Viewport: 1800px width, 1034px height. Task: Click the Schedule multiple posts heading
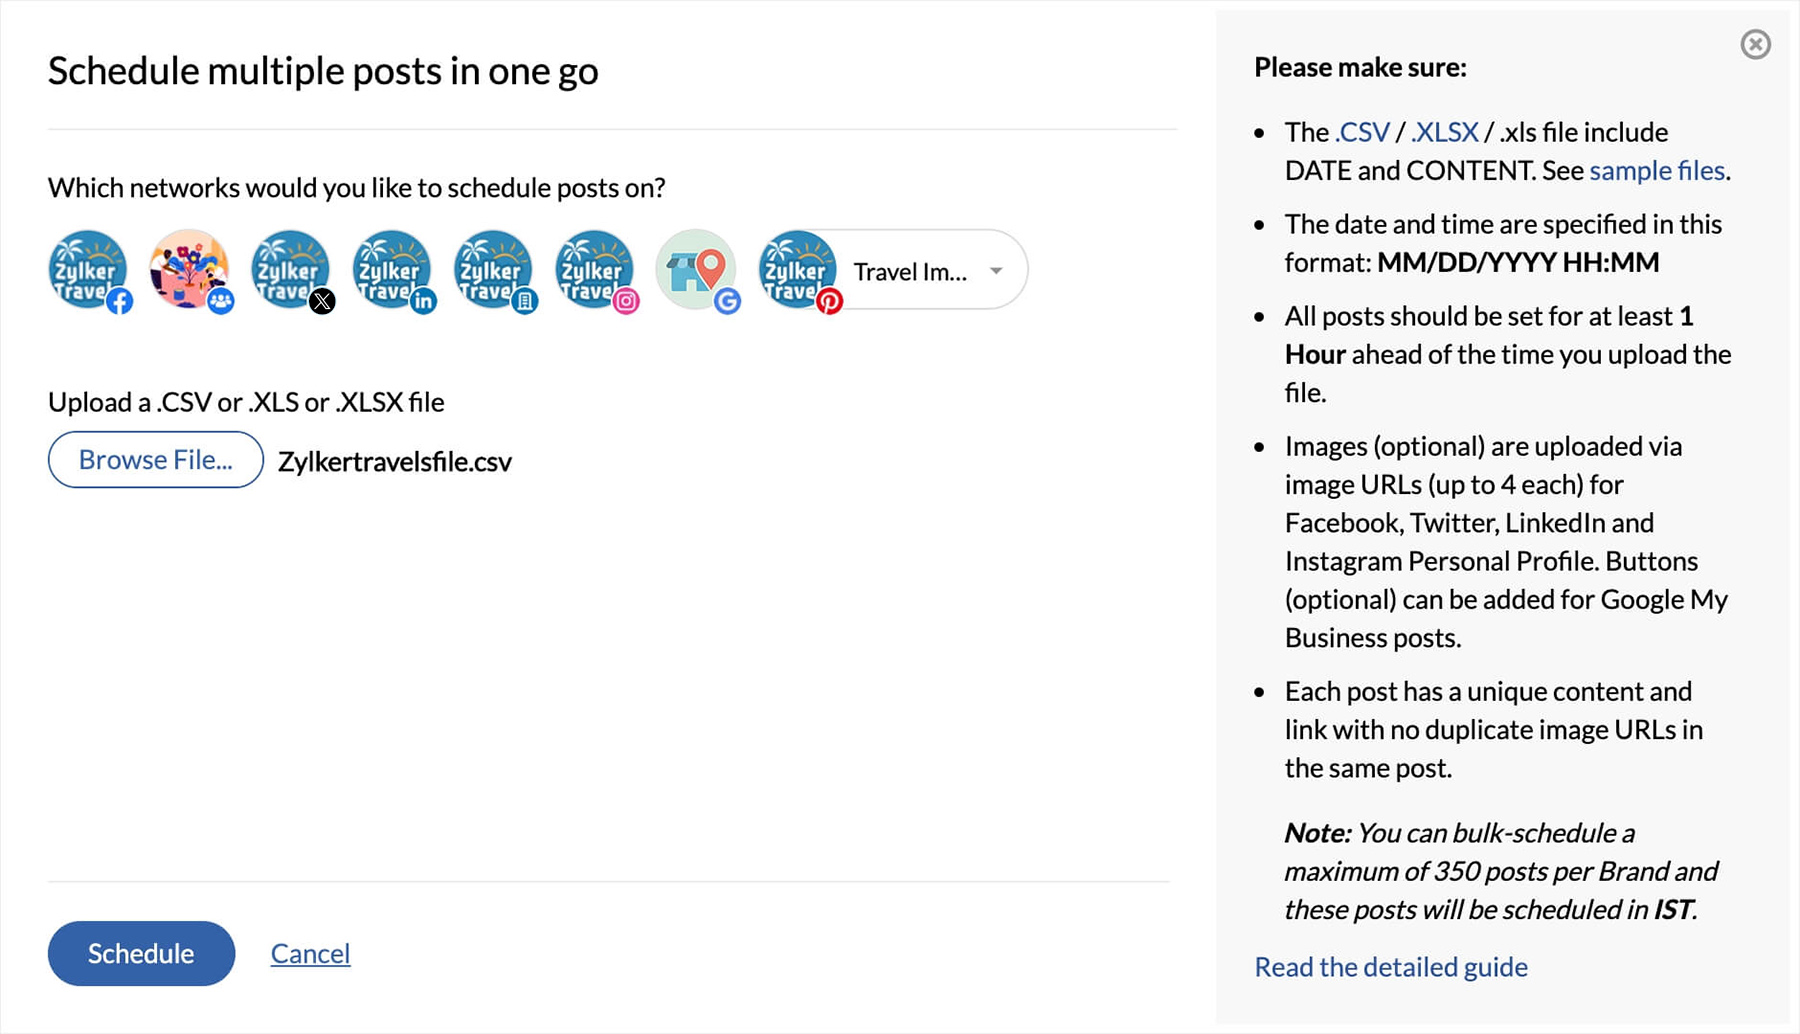tap(323, 71)
